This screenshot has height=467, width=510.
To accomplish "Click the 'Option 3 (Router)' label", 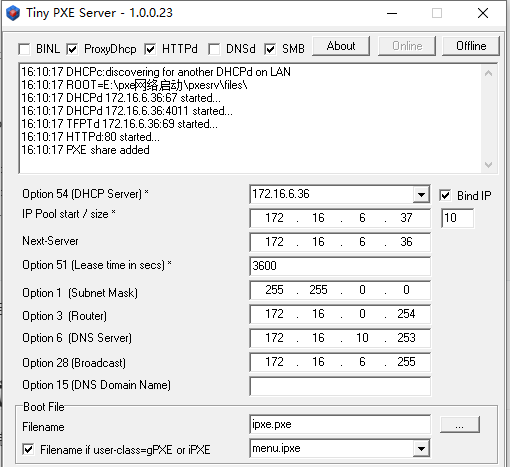I will pos(64,316).
